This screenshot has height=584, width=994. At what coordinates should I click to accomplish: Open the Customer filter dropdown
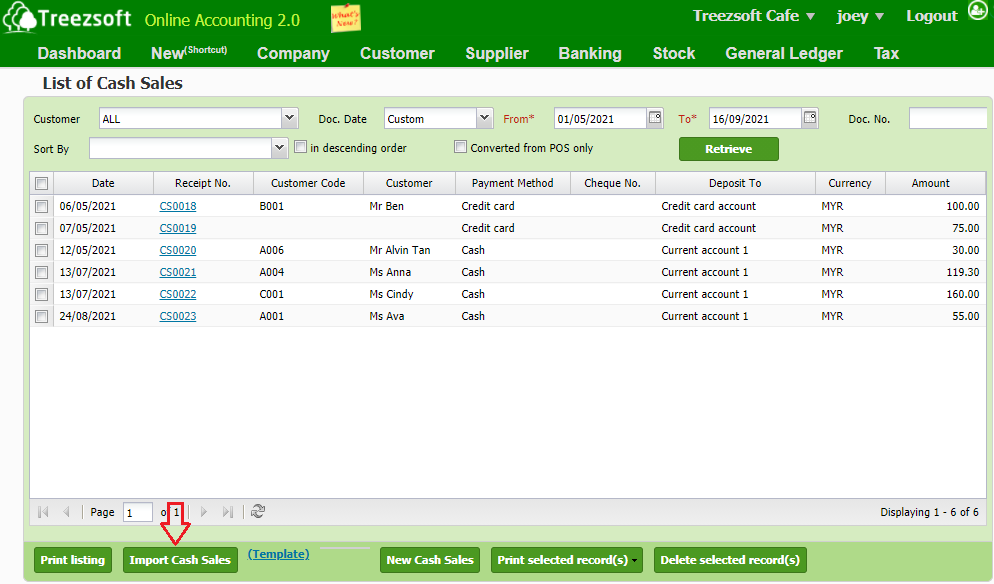click(289, 118)
